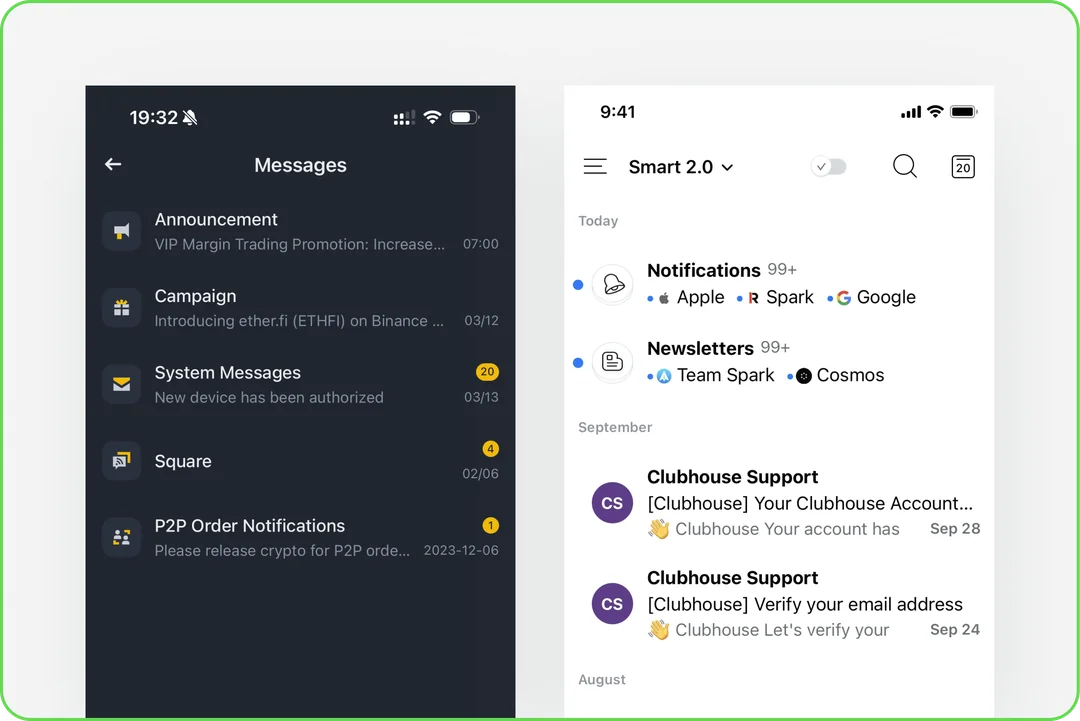The height and width of the screenshot is (721, 1080).
Task: Open the Square messages row title
Action: 183,461
